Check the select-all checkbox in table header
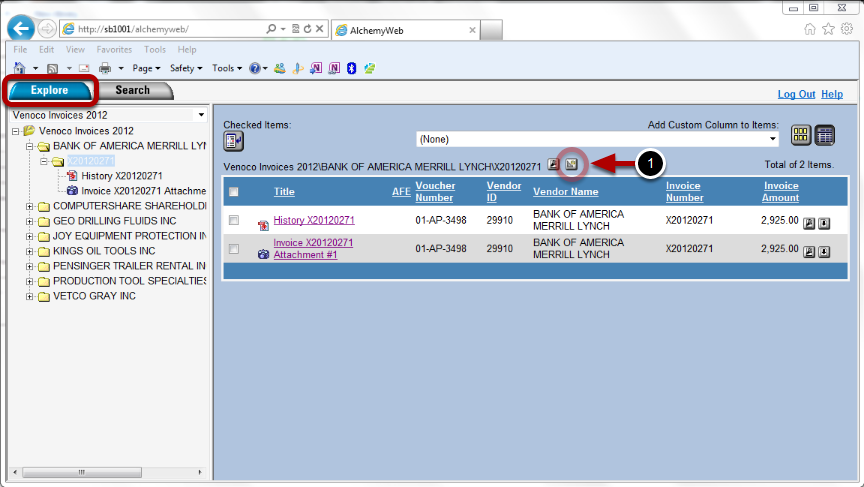 [234, 192]
